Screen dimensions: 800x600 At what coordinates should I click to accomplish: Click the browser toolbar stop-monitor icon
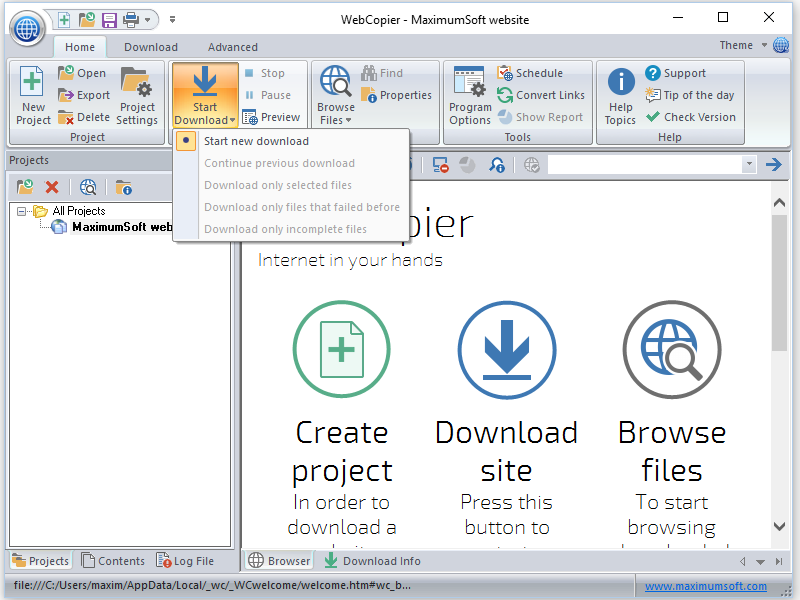tap(440, 165)
